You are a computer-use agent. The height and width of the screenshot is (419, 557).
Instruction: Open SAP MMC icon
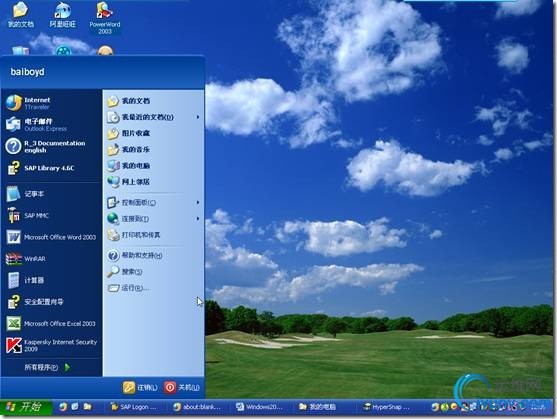[x=13, y=215]
